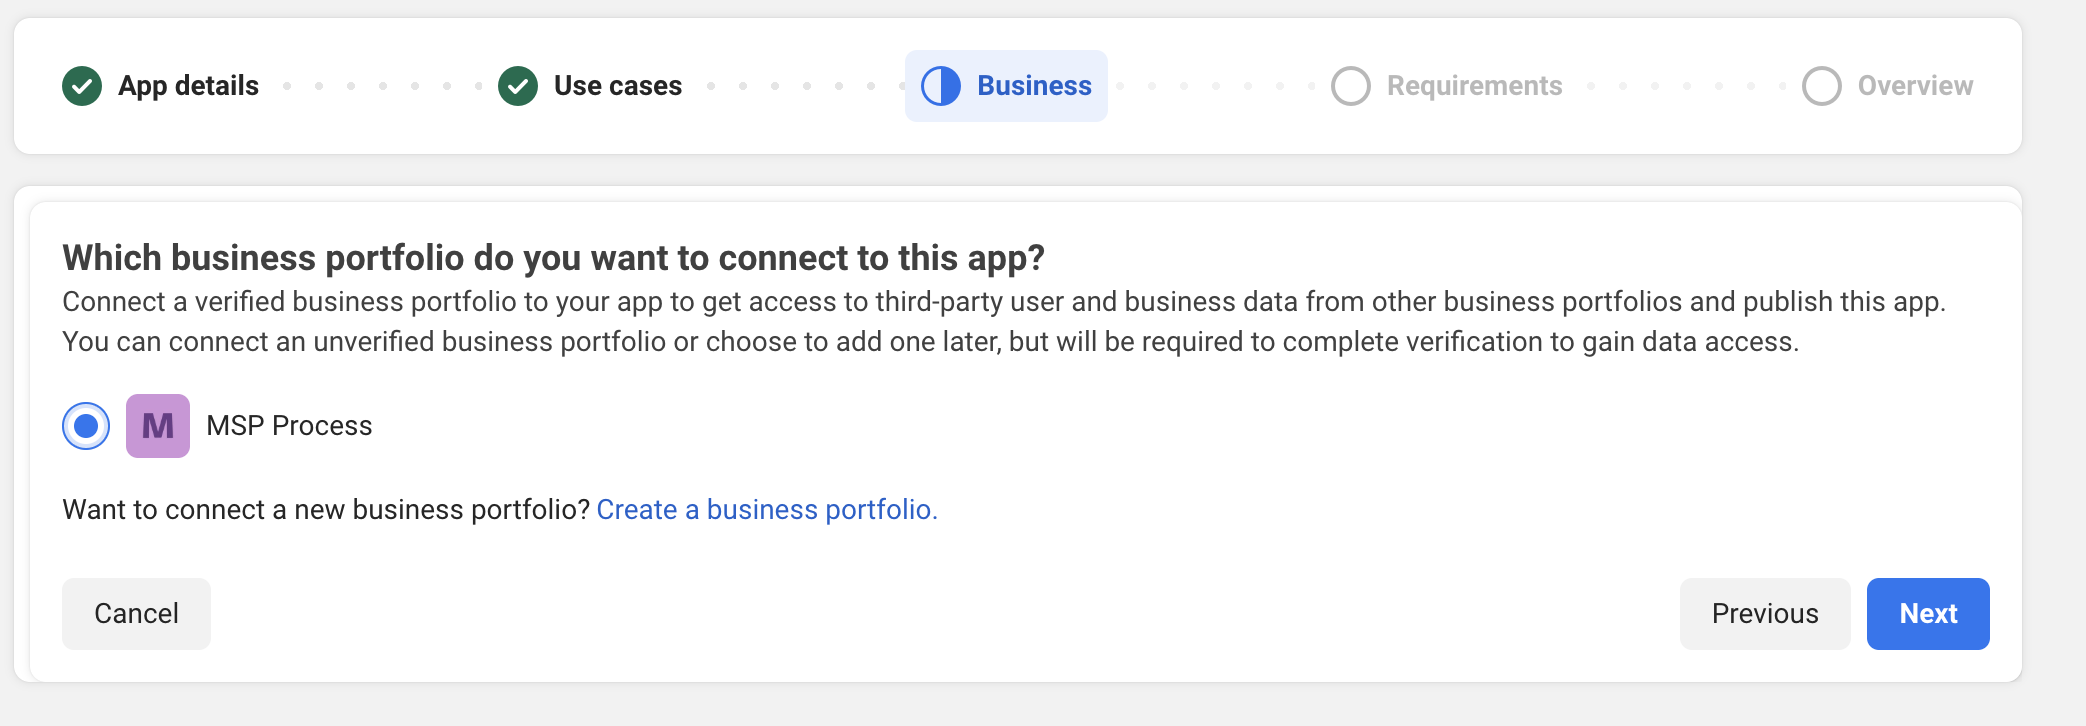This screenshot has width=2086, height=726.
Task: Go to the Use cases step
Action: [618, 86]
